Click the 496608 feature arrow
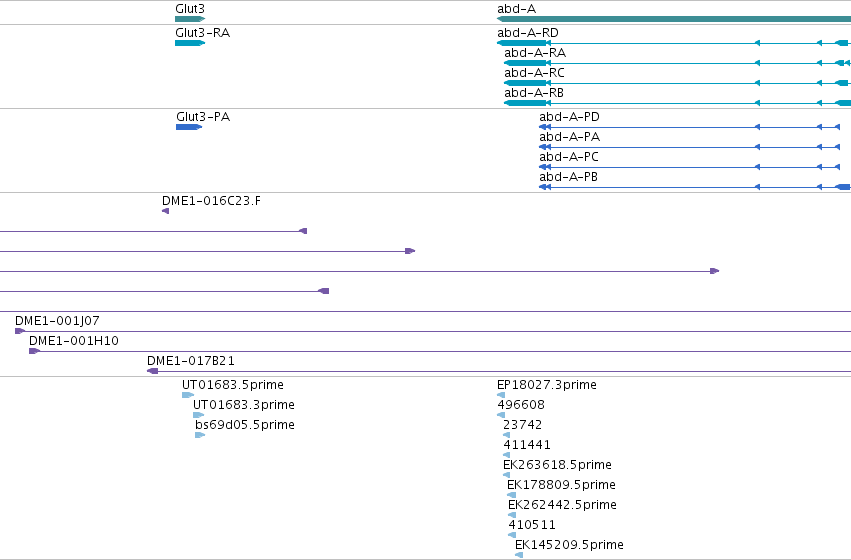Viewport: 851px width, 560px height. 501,415
